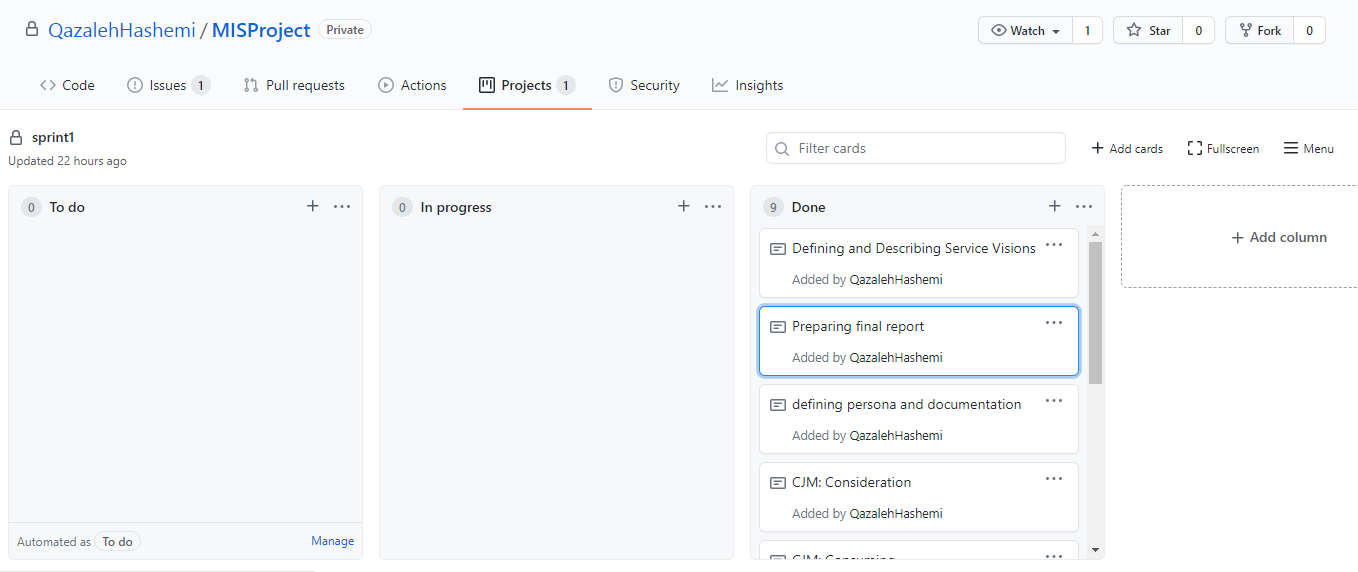Open the Actions tab

pyautogui.click(x=412, y=85)
